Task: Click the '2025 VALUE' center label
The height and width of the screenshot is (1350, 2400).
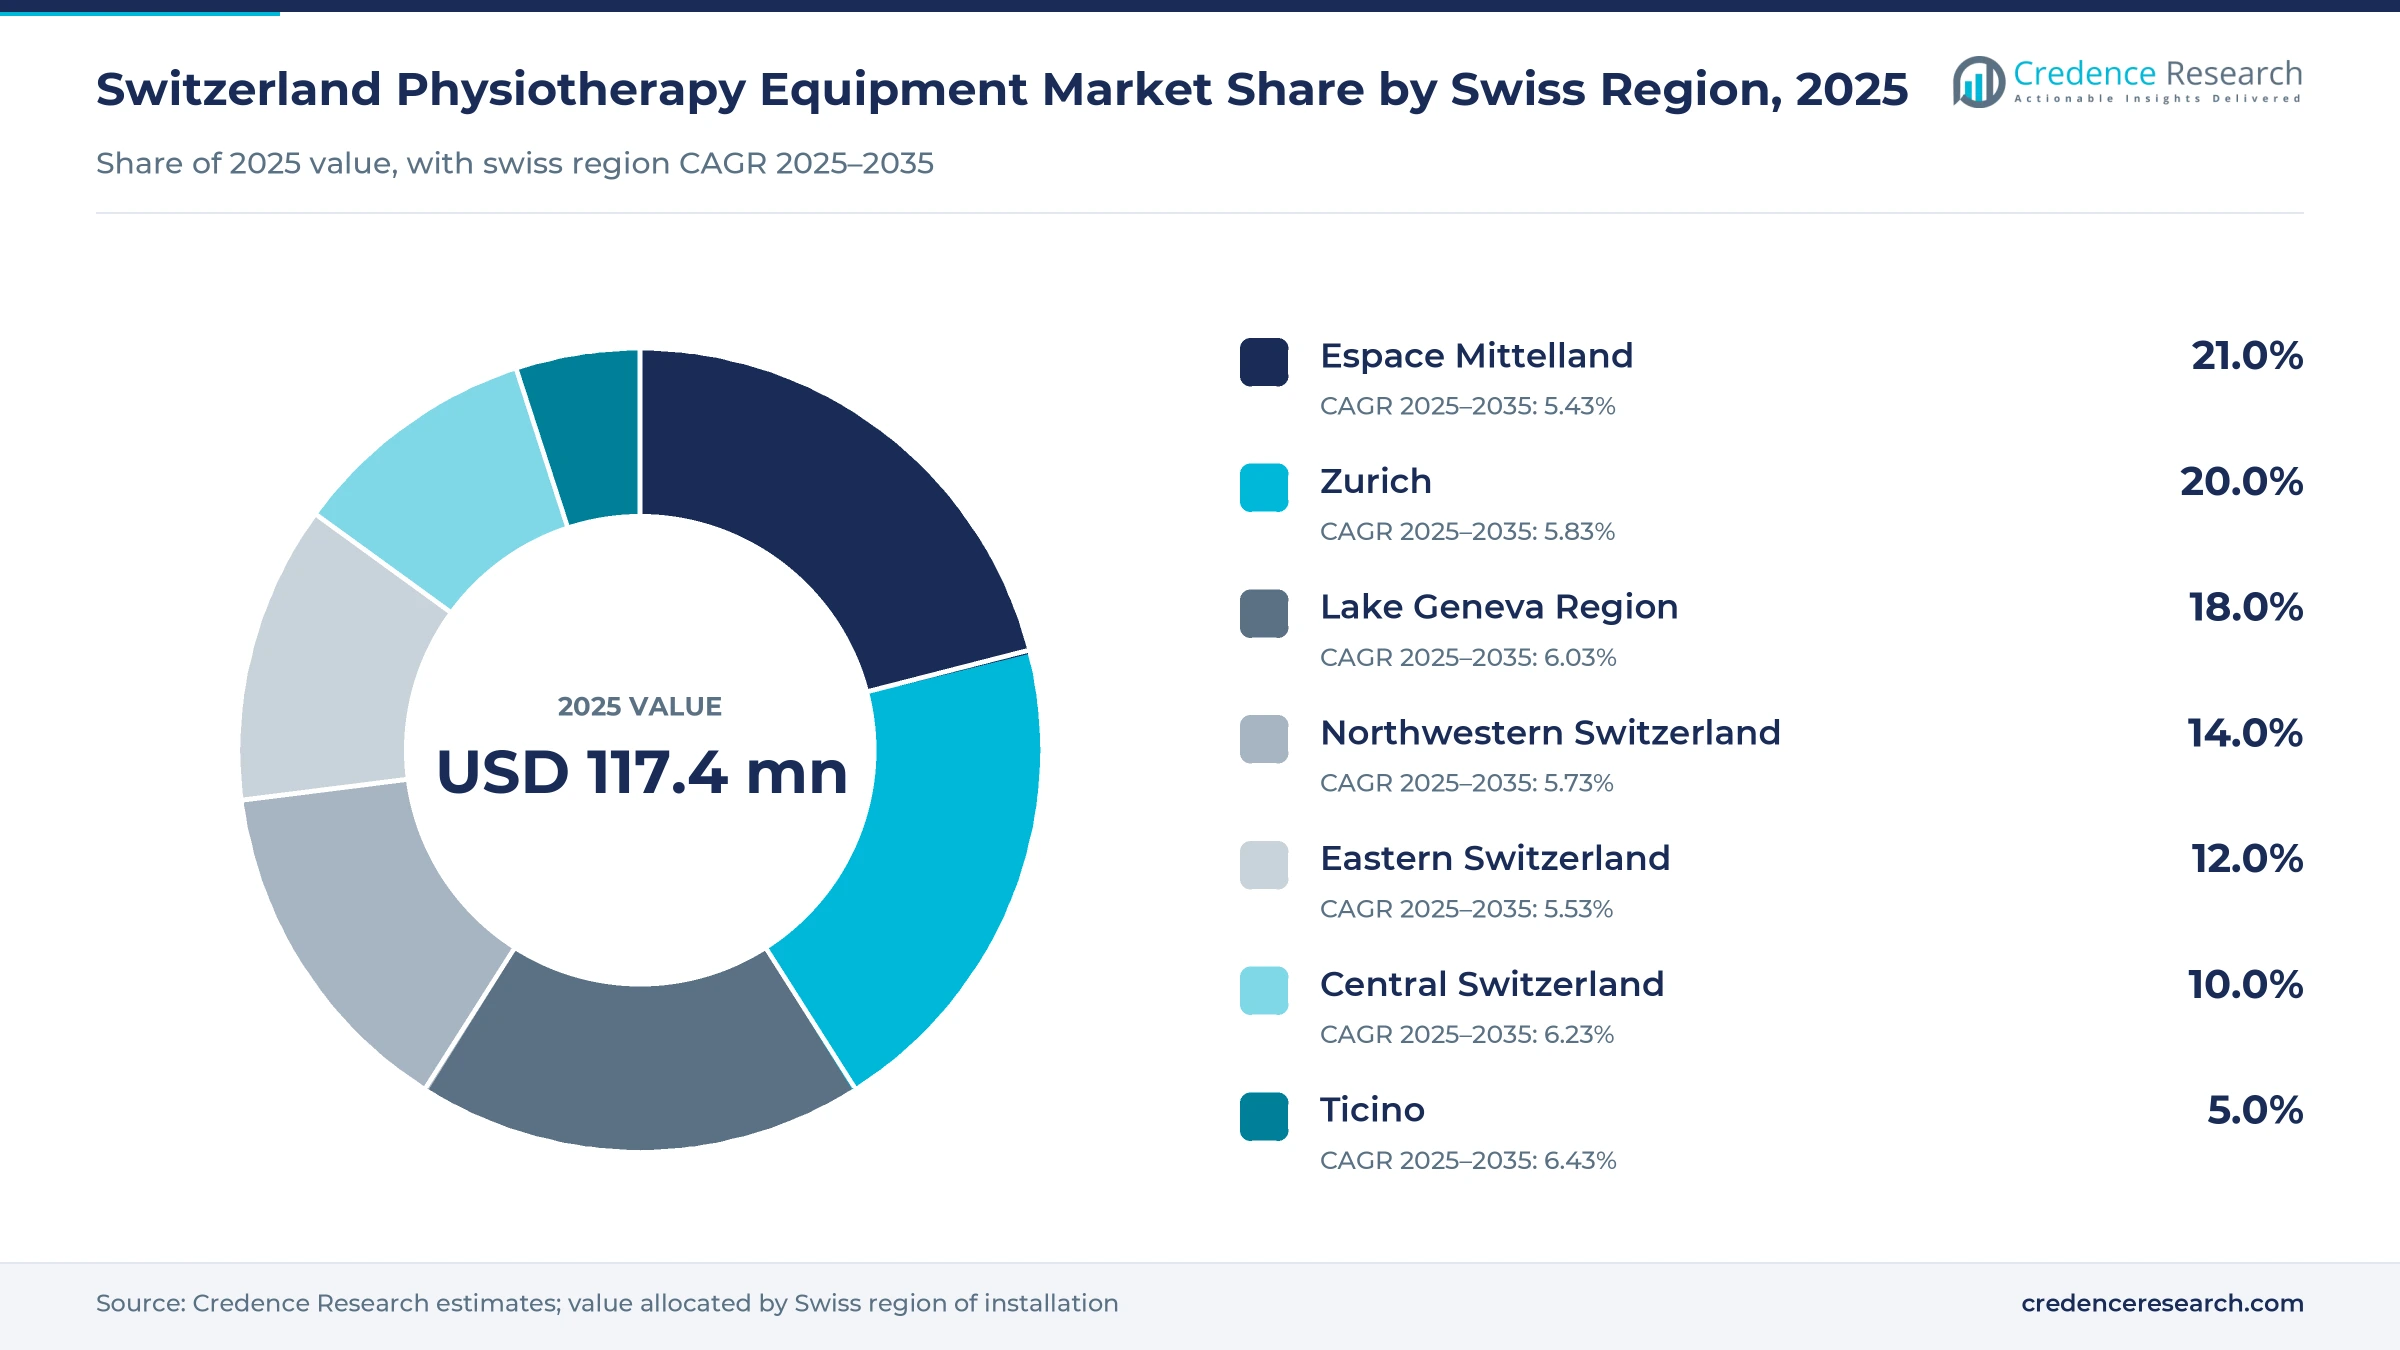Action: [640, 706]
